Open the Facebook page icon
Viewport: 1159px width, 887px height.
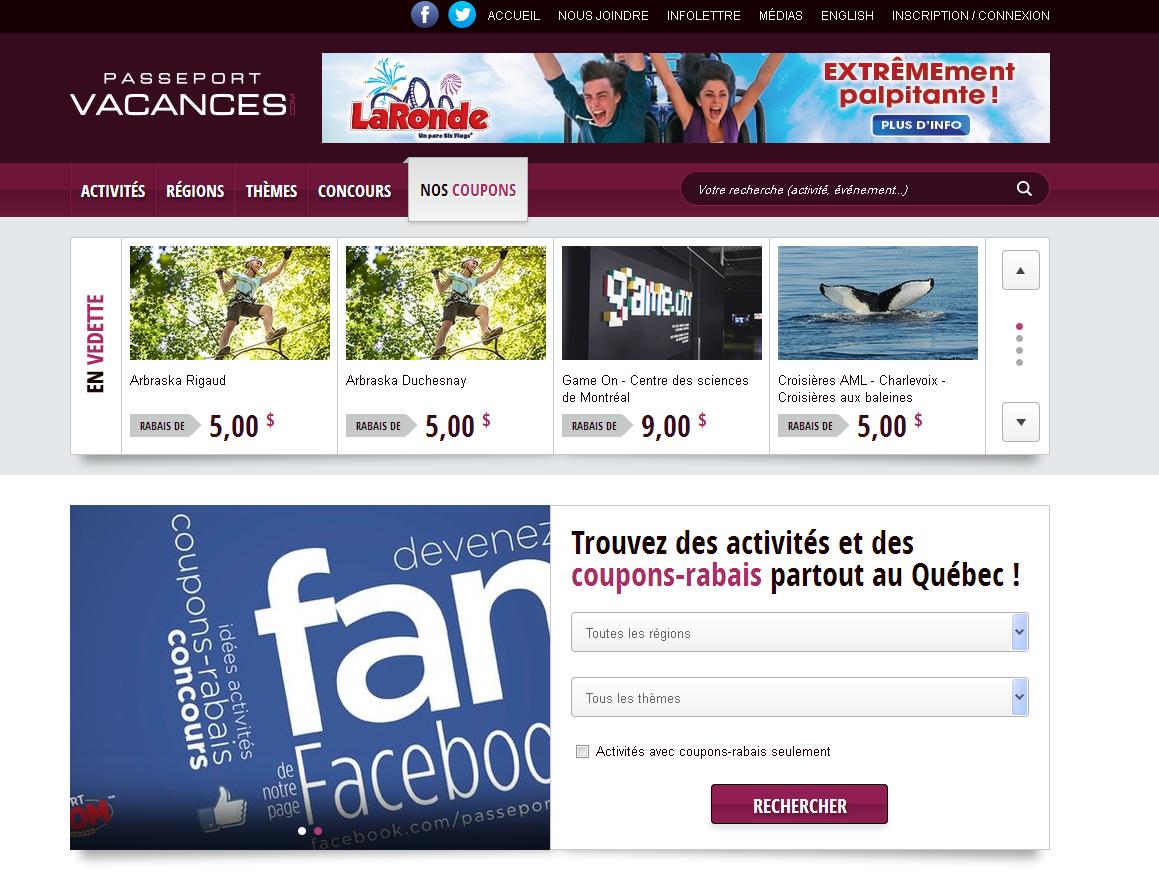pyautogui.click(x=424, y=15)
